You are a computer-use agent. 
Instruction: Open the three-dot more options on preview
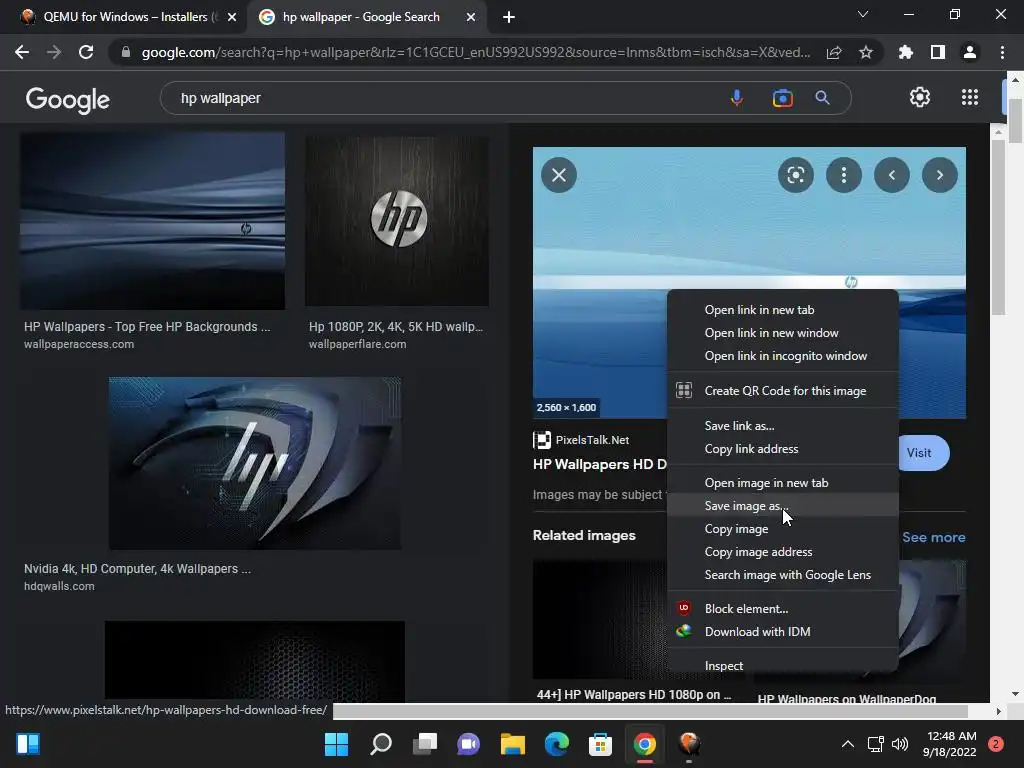click(x=844, y=175)
